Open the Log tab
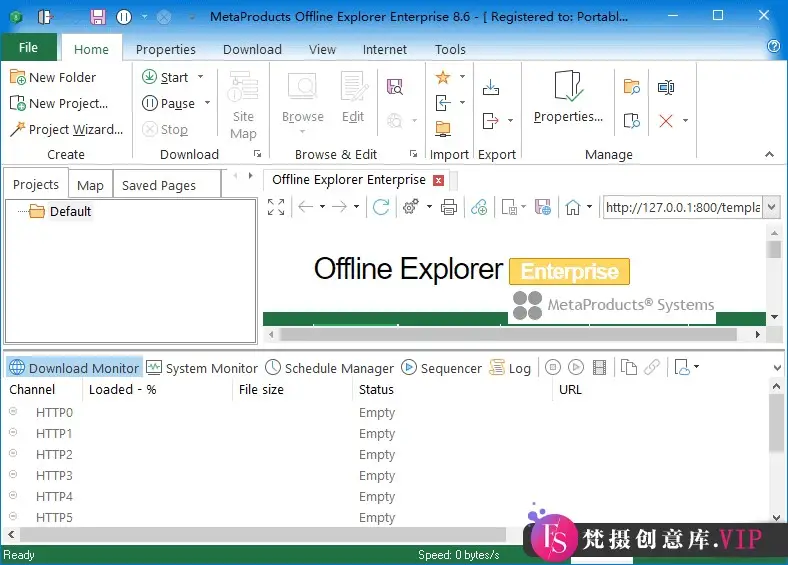The width and height of the screenshot is (788, 565). click(510, 368)
